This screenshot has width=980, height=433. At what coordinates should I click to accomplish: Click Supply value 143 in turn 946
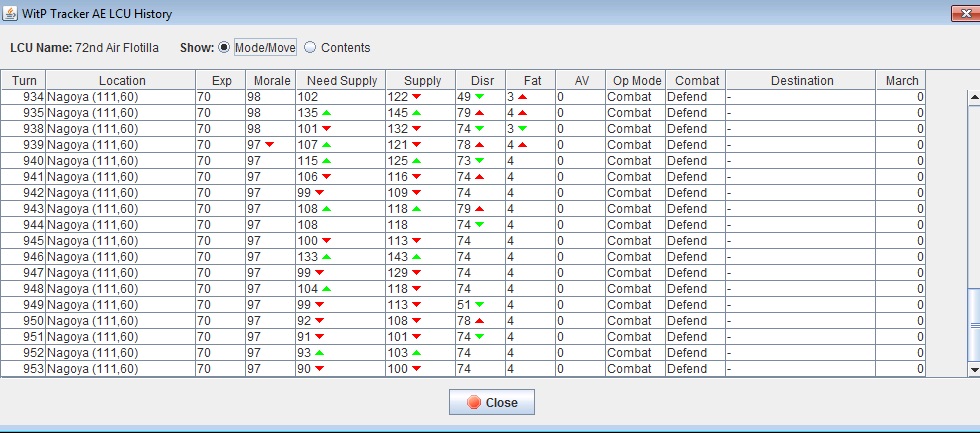coord(421,257)
